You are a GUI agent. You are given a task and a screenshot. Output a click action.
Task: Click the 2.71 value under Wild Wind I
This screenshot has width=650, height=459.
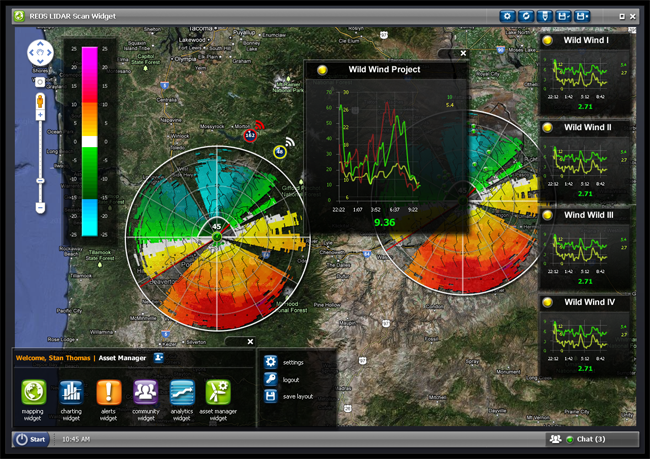pyautogui.click(x=585, y=107)
